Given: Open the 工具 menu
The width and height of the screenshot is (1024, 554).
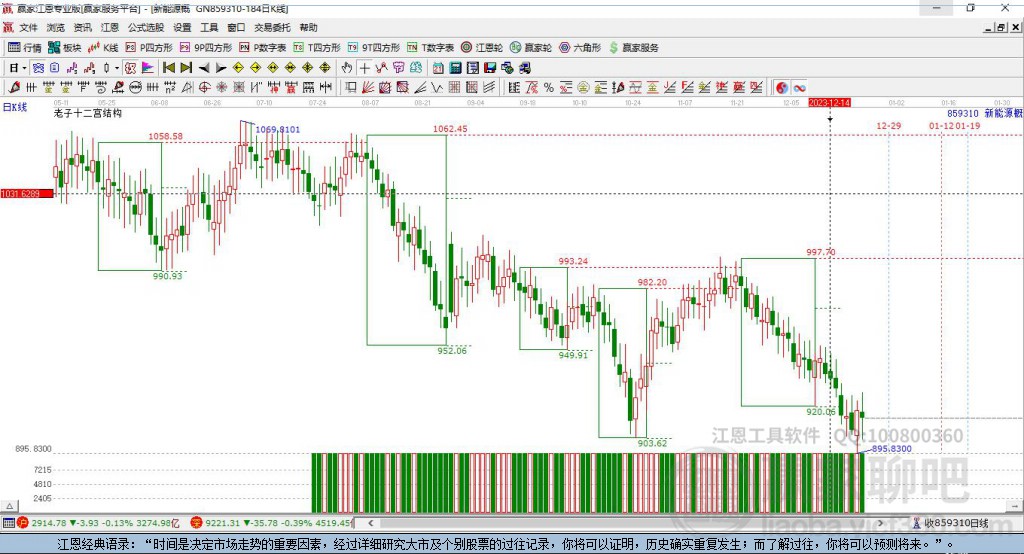Looking at the screenshot, I should (209, 27).
